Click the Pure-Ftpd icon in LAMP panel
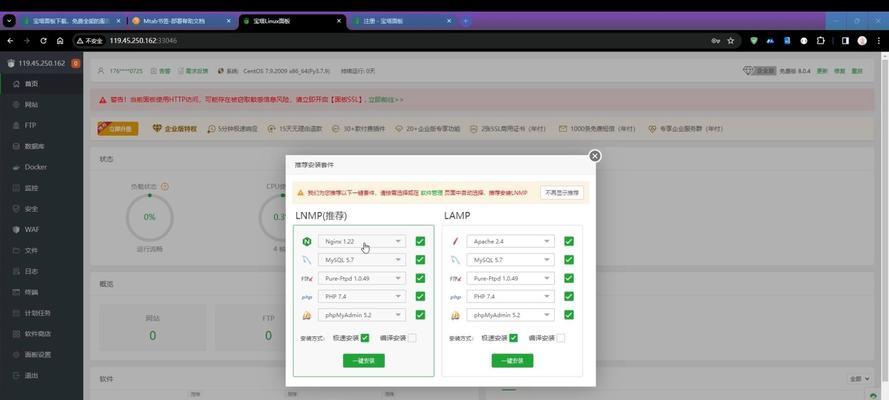 (455, 278)
